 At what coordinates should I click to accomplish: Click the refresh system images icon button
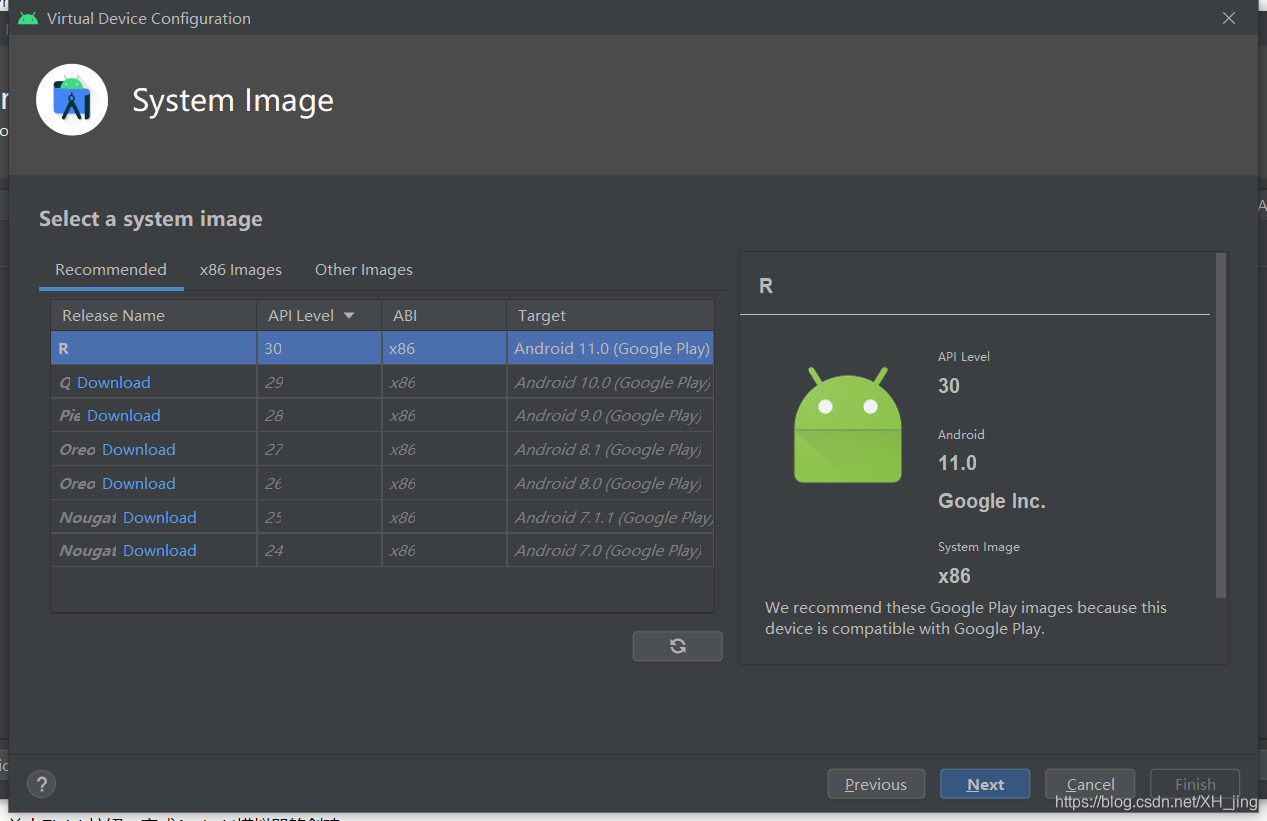[677, 646]
